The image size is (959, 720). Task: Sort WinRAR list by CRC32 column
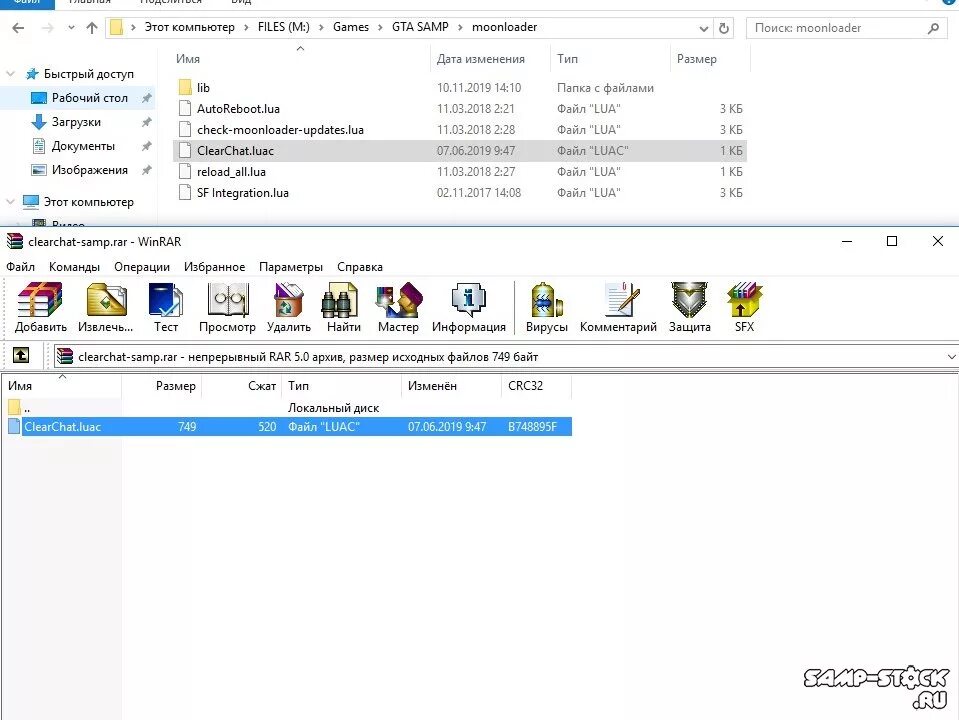point(536,386)
